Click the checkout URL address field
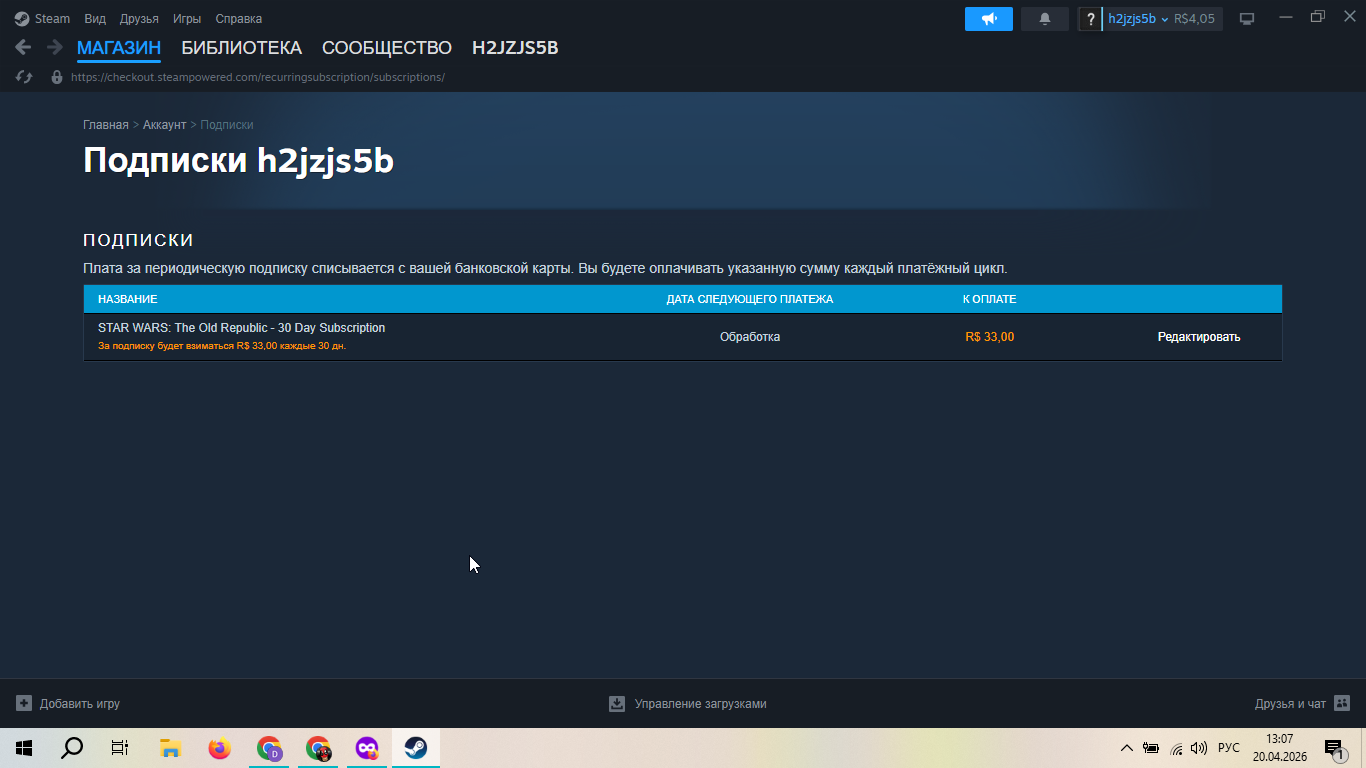 click(x=258, y=77)
